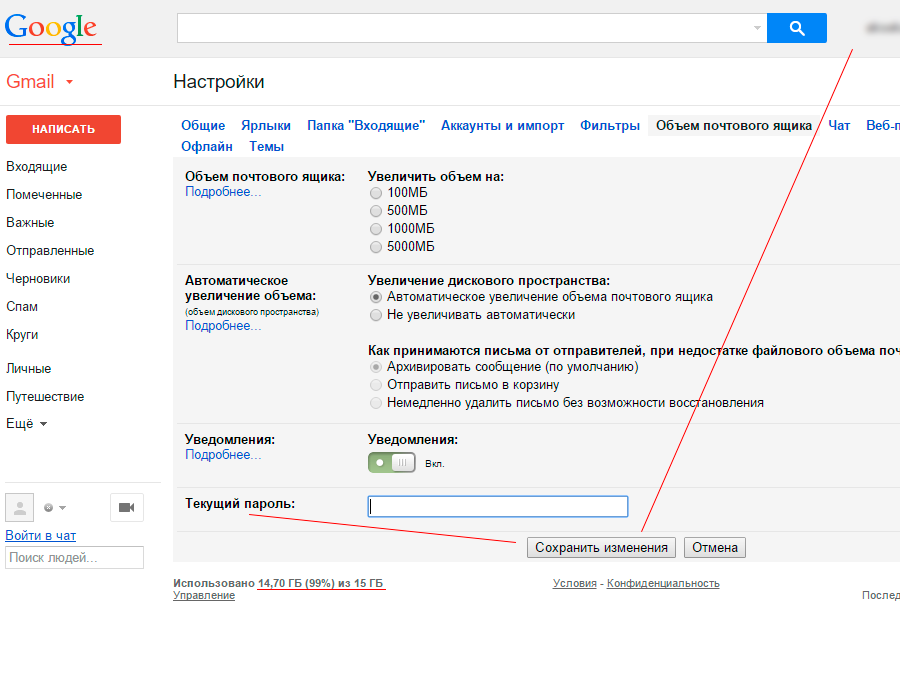Select the 1000МБ radio option
This screenshot has width=900, height=698.
(x=376, y=229)
